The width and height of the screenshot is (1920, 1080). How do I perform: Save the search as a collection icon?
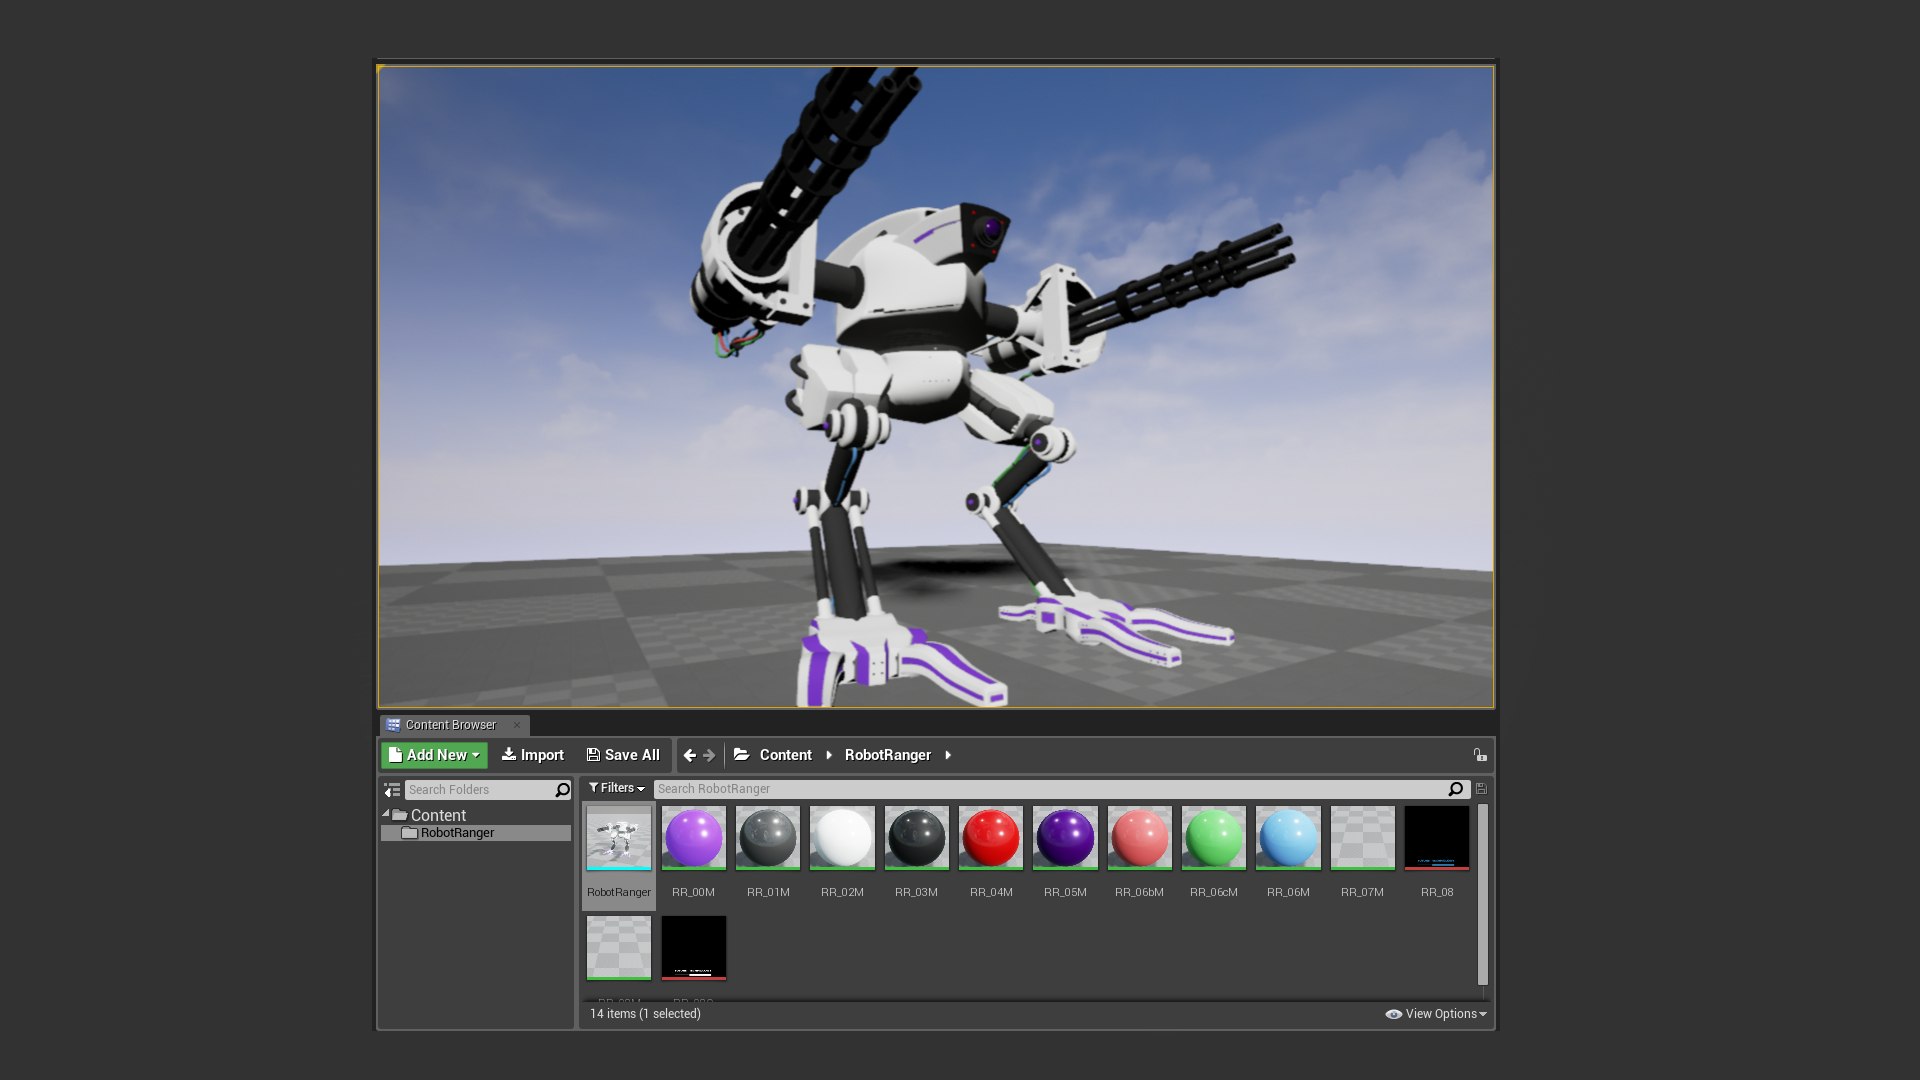pyautogui.click(x=1481, y=789)
